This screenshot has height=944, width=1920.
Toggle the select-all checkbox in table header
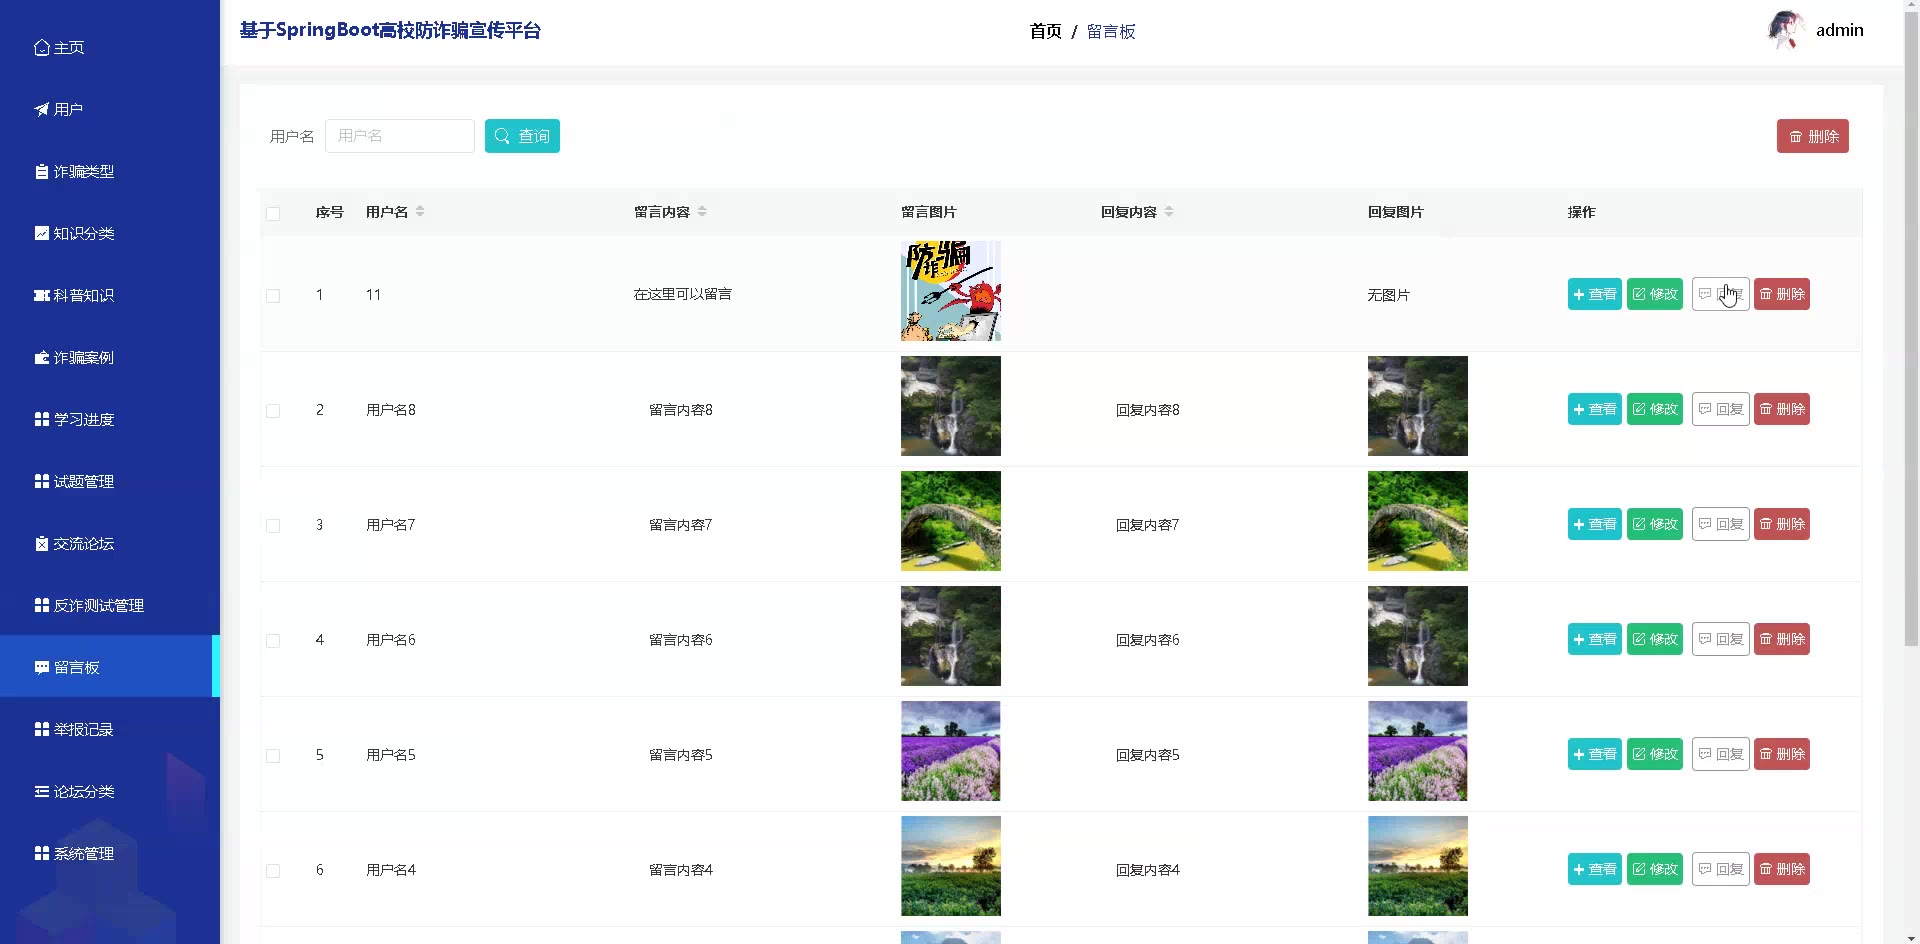click(x=273, y=213)
